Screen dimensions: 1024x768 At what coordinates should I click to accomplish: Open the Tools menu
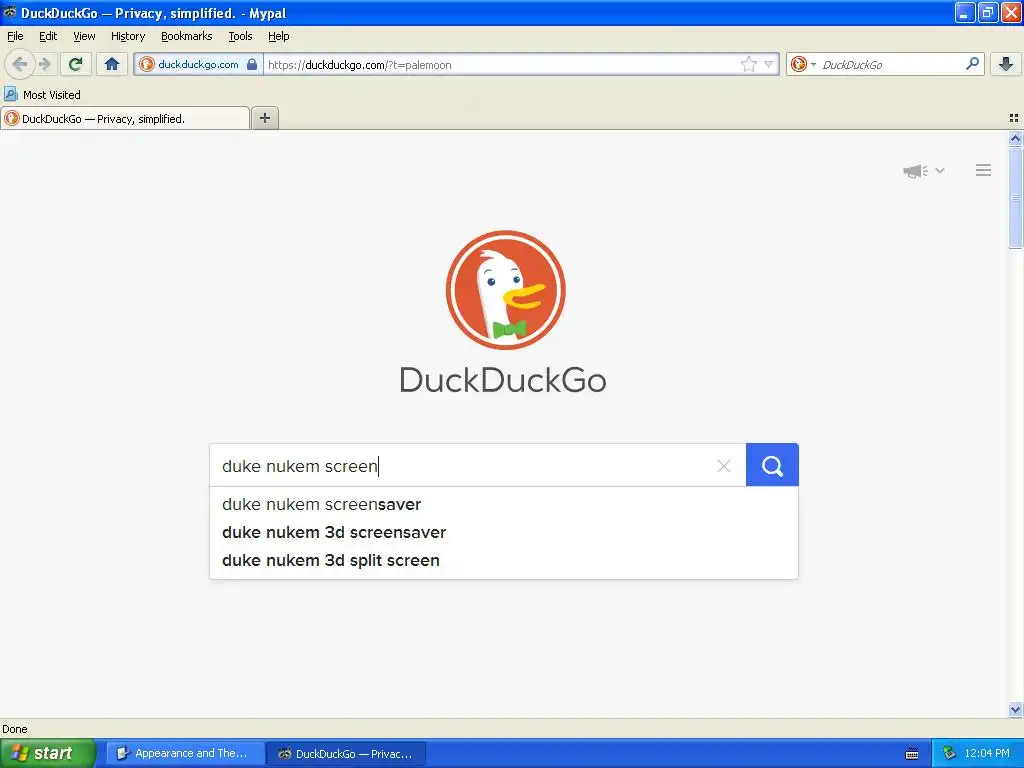click(240, 37)
